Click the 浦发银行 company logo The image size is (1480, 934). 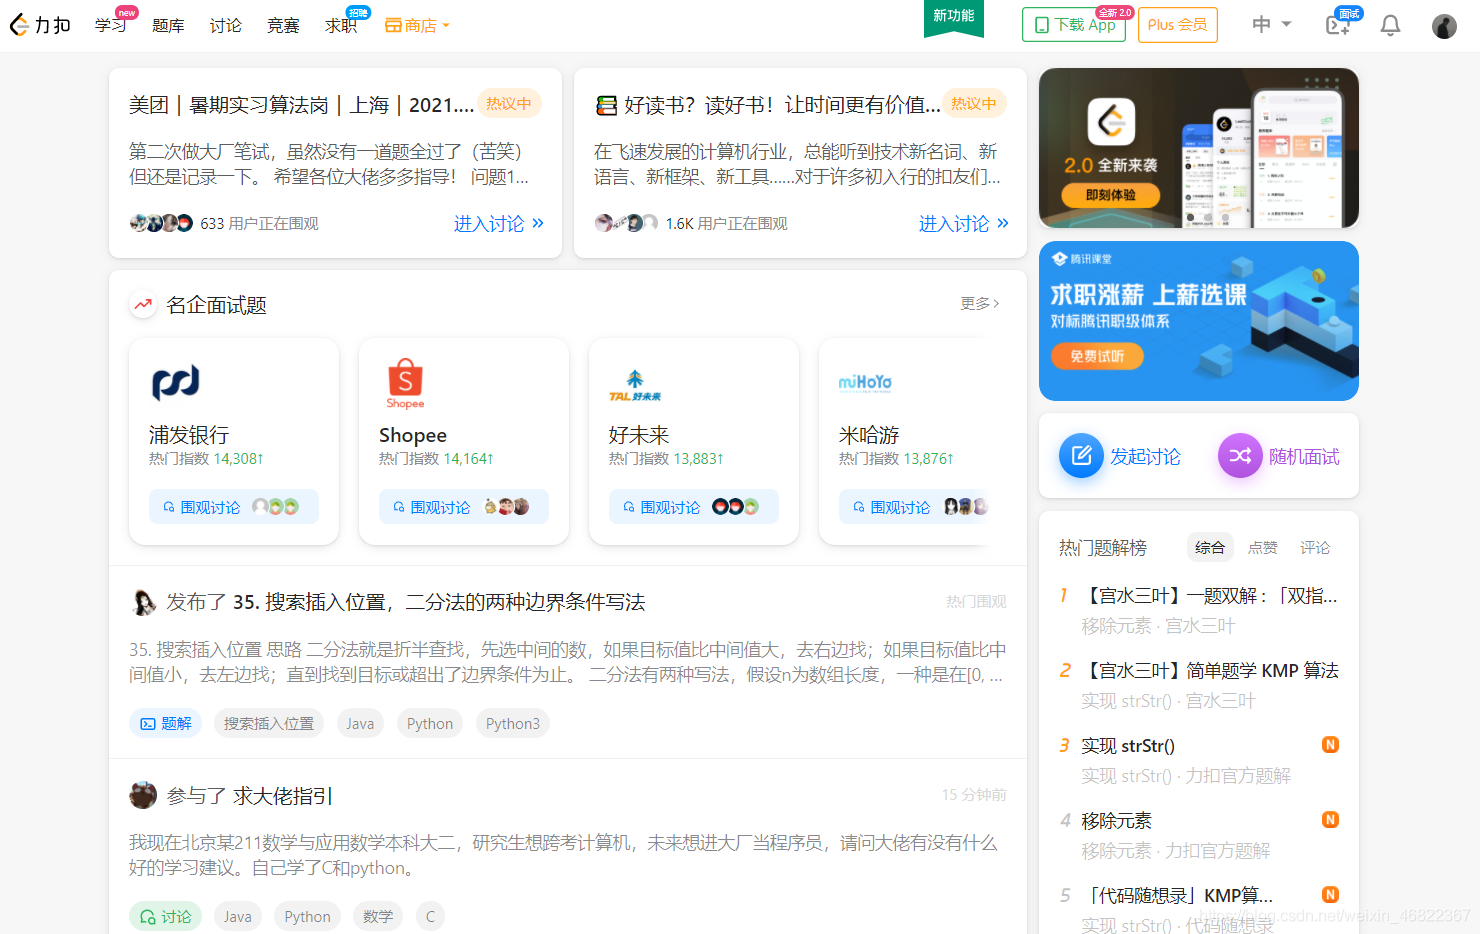click(176, 382)
